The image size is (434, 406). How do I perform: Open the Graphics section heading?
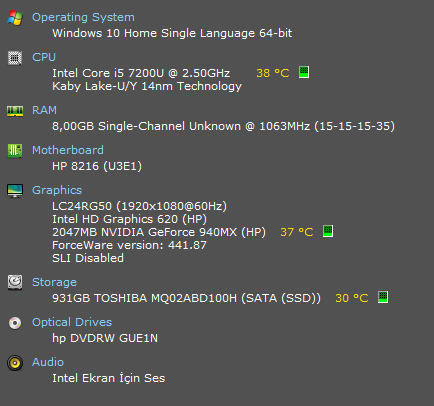(x=57, y=190)
